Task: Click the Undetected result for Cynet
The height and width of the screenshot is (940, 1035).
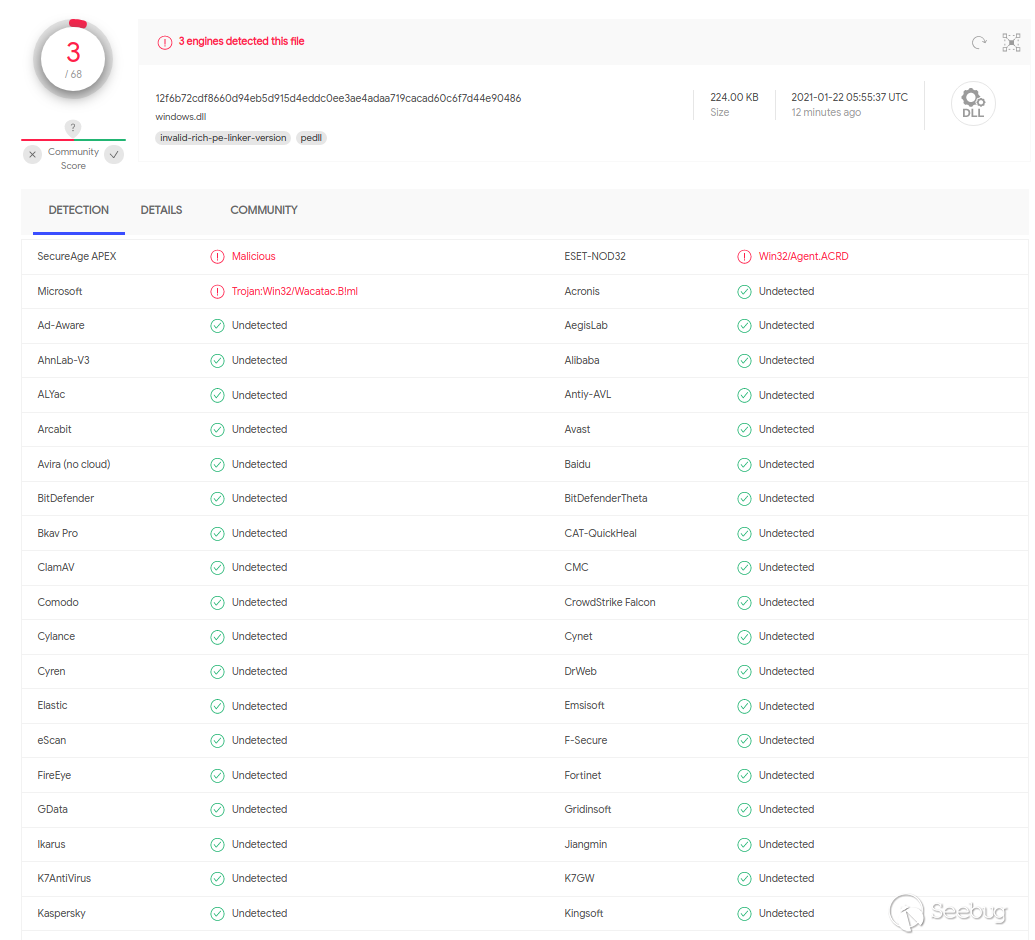Action: point(786,636)
